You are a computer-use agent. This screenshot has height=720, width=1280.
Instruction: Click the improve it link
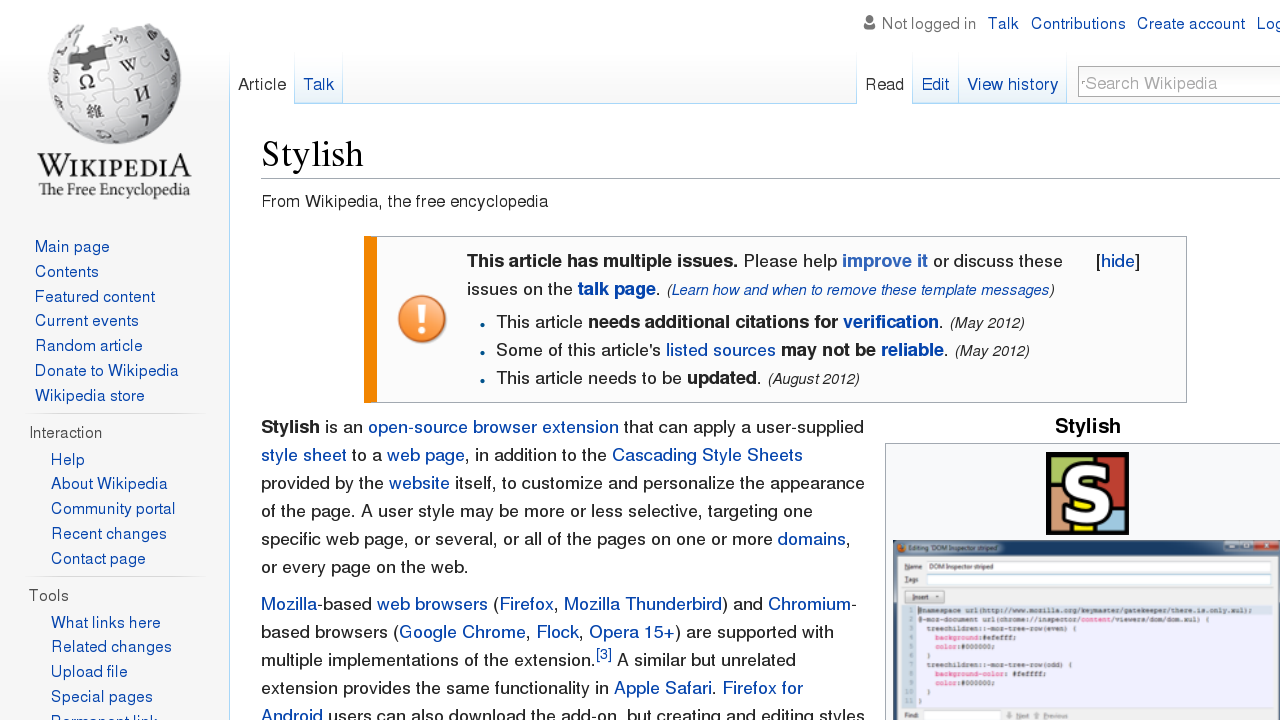[885, 261]
